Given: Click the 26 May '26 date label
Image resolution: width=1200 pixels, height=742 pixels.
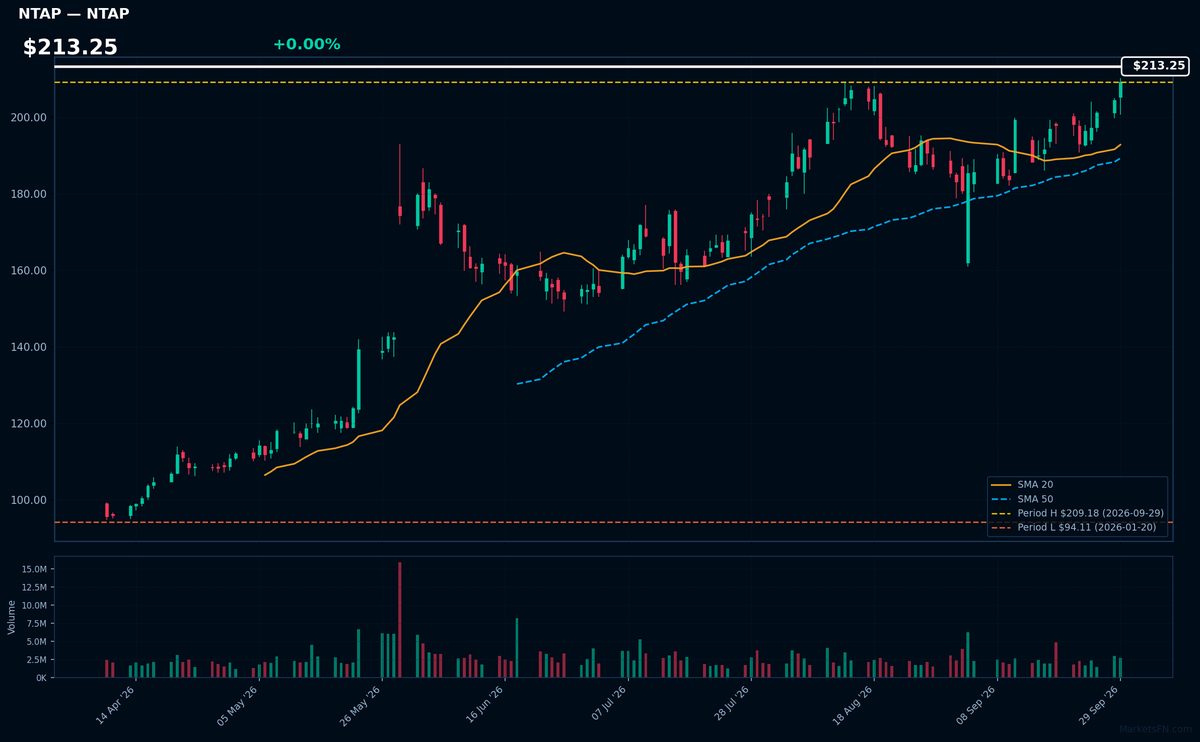Looking at the screenshot, I should pos(362,706).
